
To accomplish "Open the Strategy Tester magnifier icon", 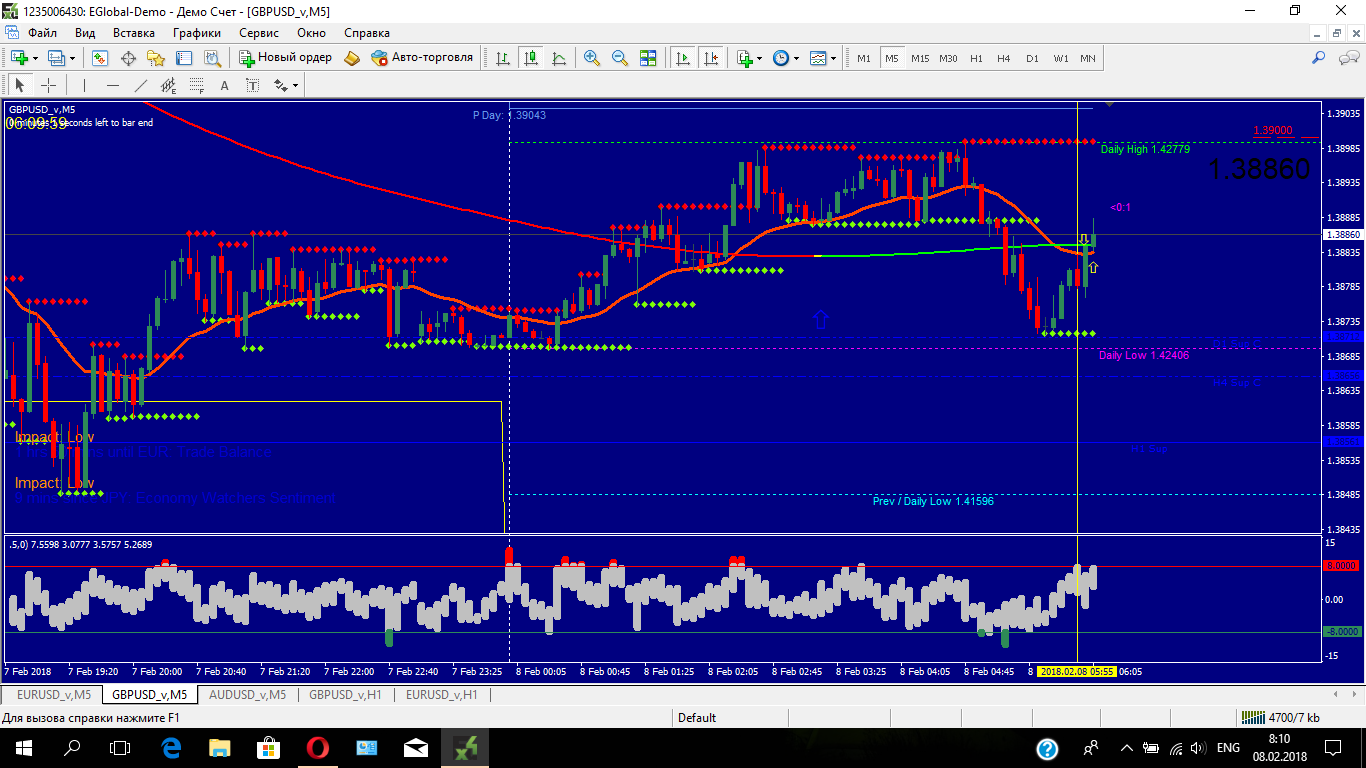I will coord(213,58).
